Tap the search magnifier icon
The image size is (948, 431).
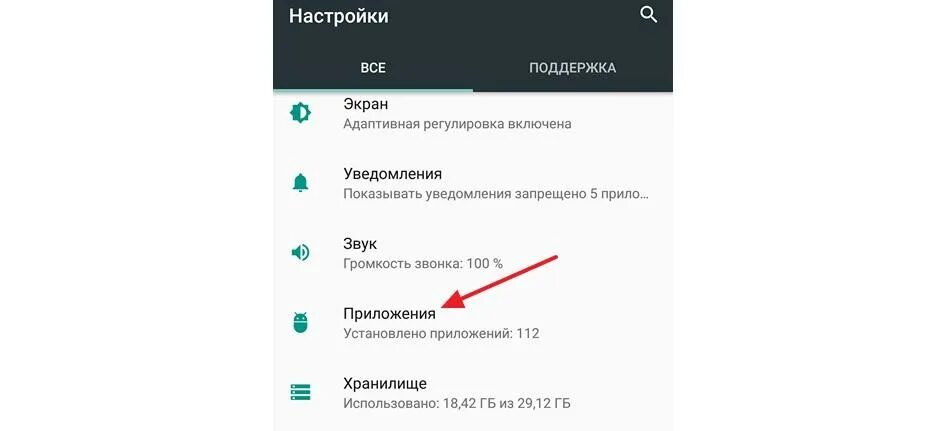tap(648, 15)
